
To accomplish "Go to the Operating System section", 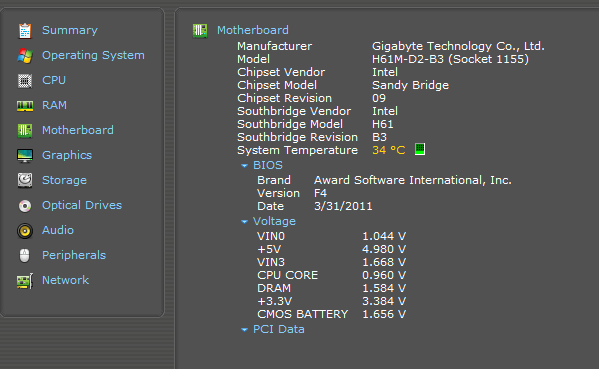I will pos(93,55).
